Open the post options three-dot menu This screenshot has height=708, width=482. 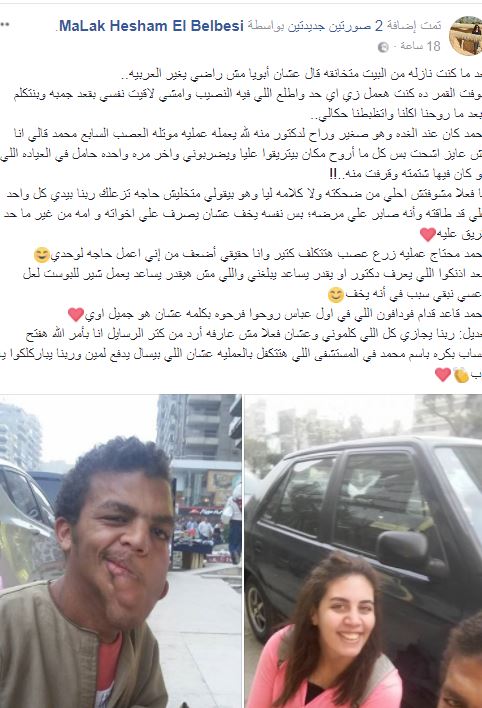click(5, 24)
